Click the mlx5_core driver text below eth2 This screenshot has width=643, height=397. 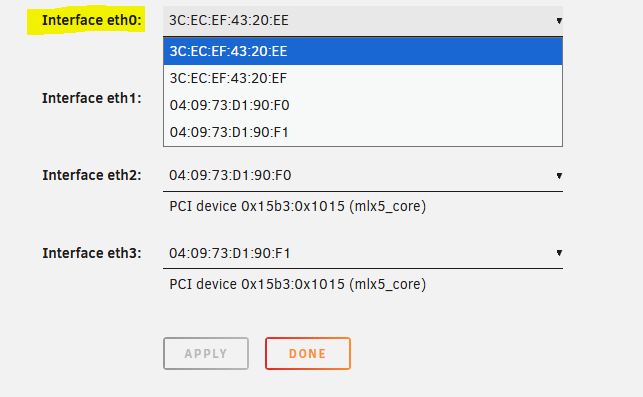pyautogui.click(x=388, y=206)
